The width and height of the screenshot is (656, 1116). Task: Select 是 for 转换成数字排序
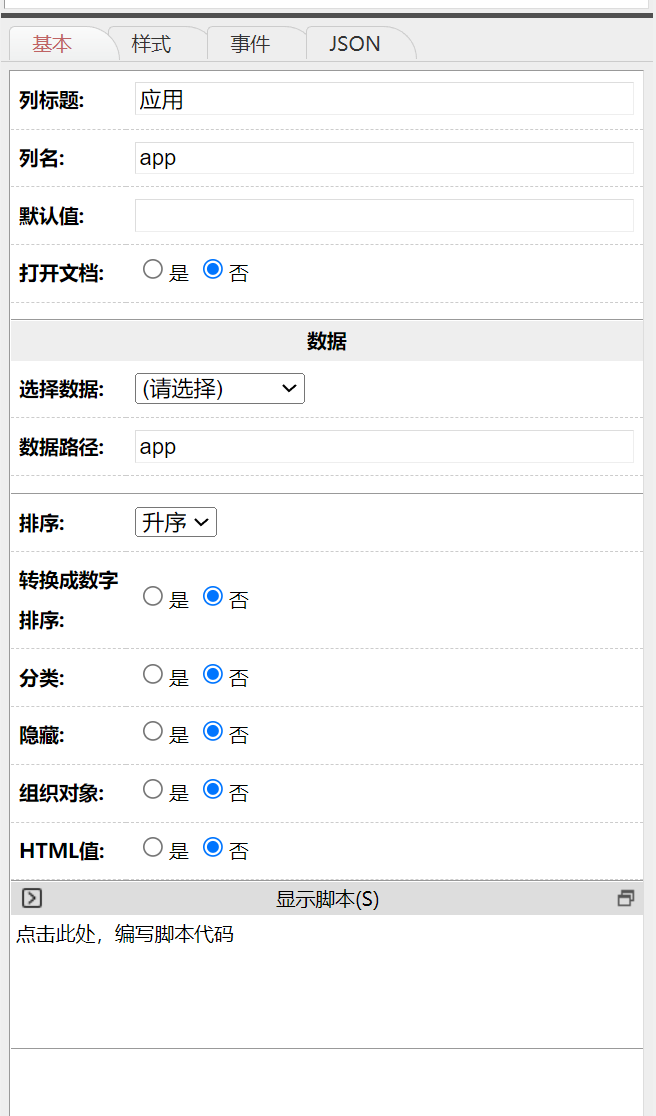[x=153, y=596]
